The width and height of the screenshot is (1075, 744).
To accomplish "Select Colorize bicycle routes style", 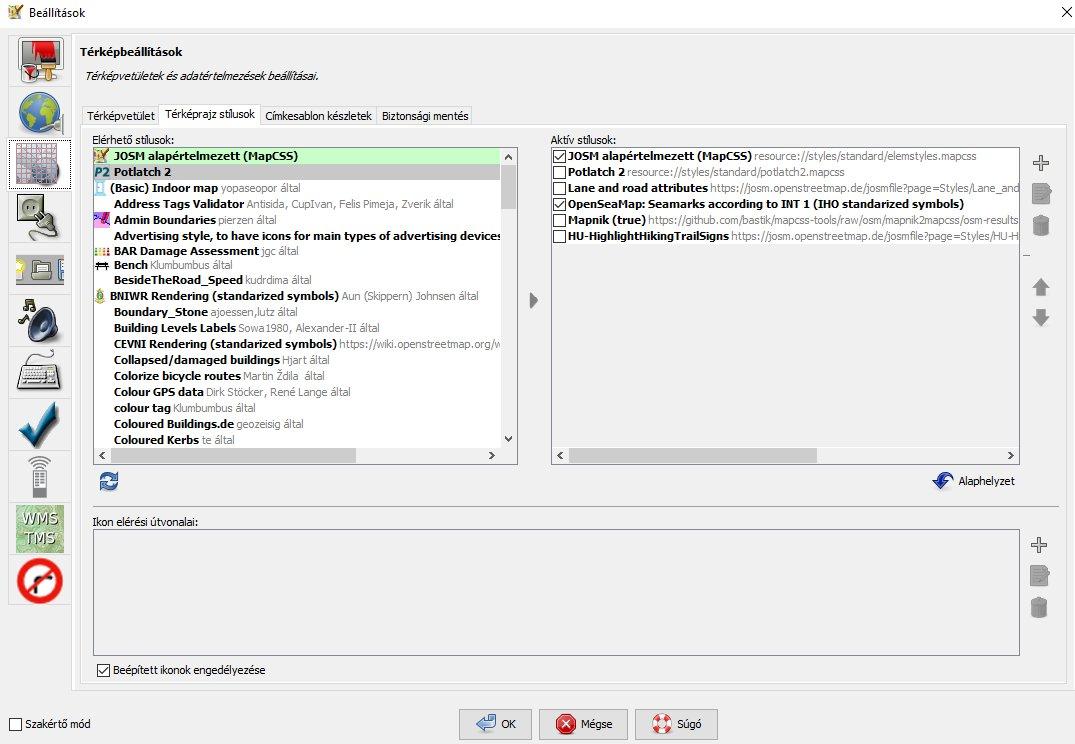I will [297, 376].
